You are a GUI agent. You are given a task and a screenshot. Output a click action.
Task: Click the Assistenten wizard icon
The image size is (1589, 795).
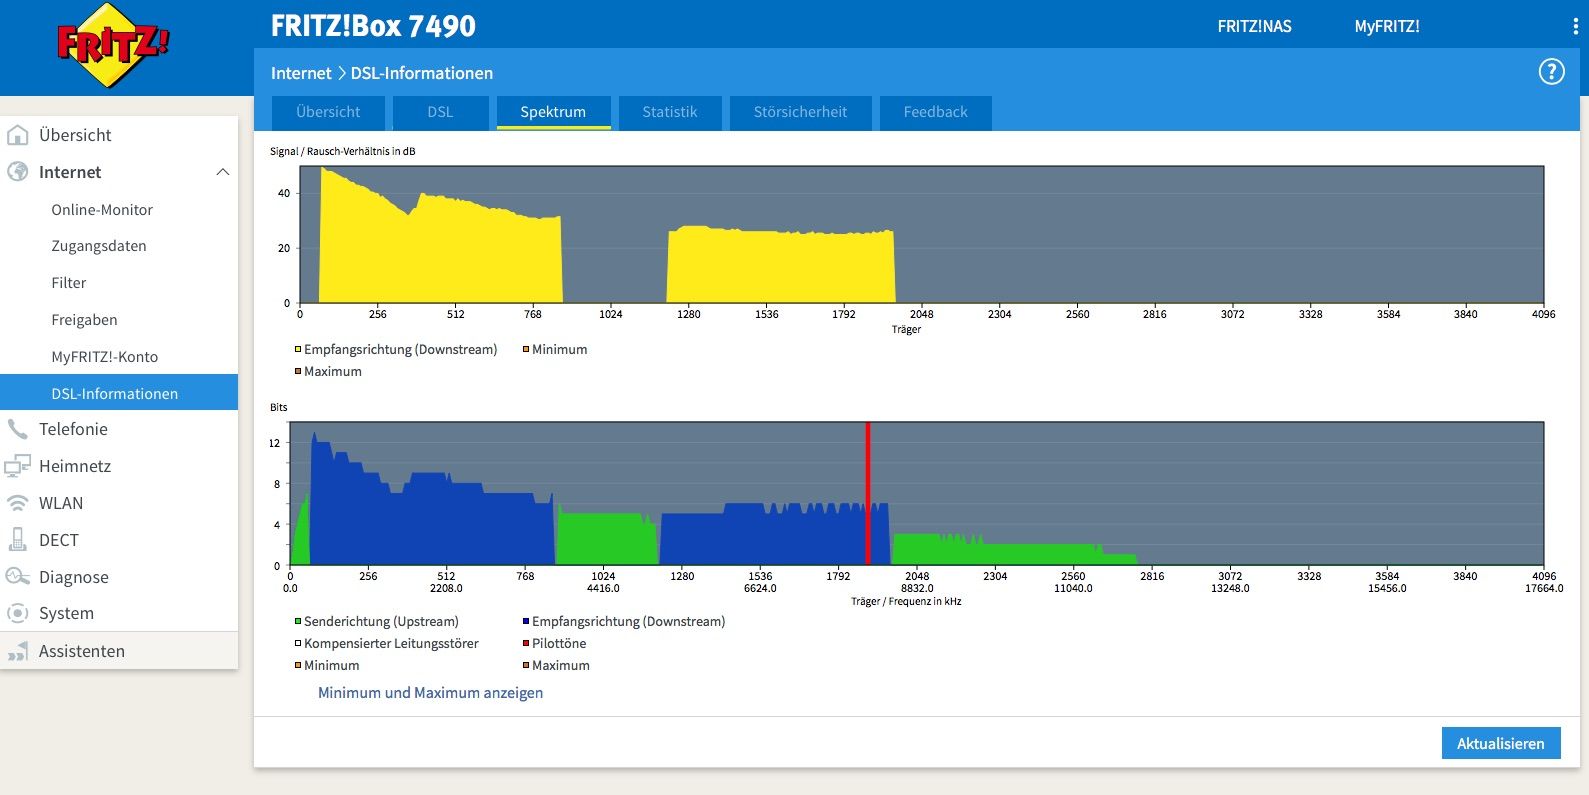coord(18,651)
